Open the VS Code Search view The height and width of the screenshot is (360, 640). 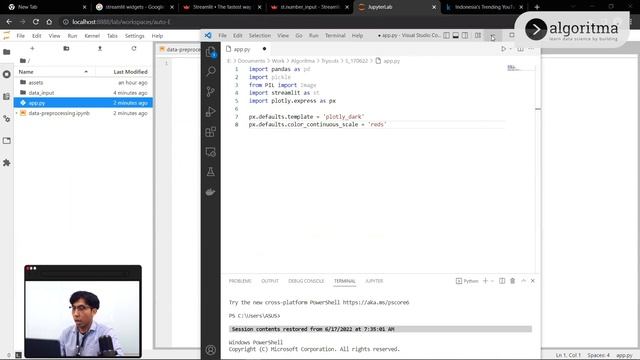point(211,71)
